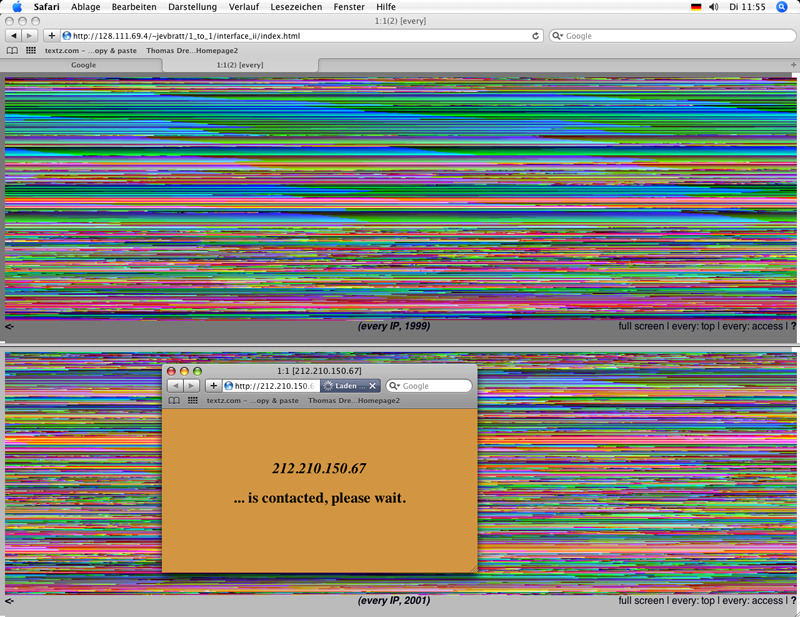This screenshot has width=800, height=617.
Task: Open the Lesezeichen menu
Action: pyautogui.click(x=293, y=7)
